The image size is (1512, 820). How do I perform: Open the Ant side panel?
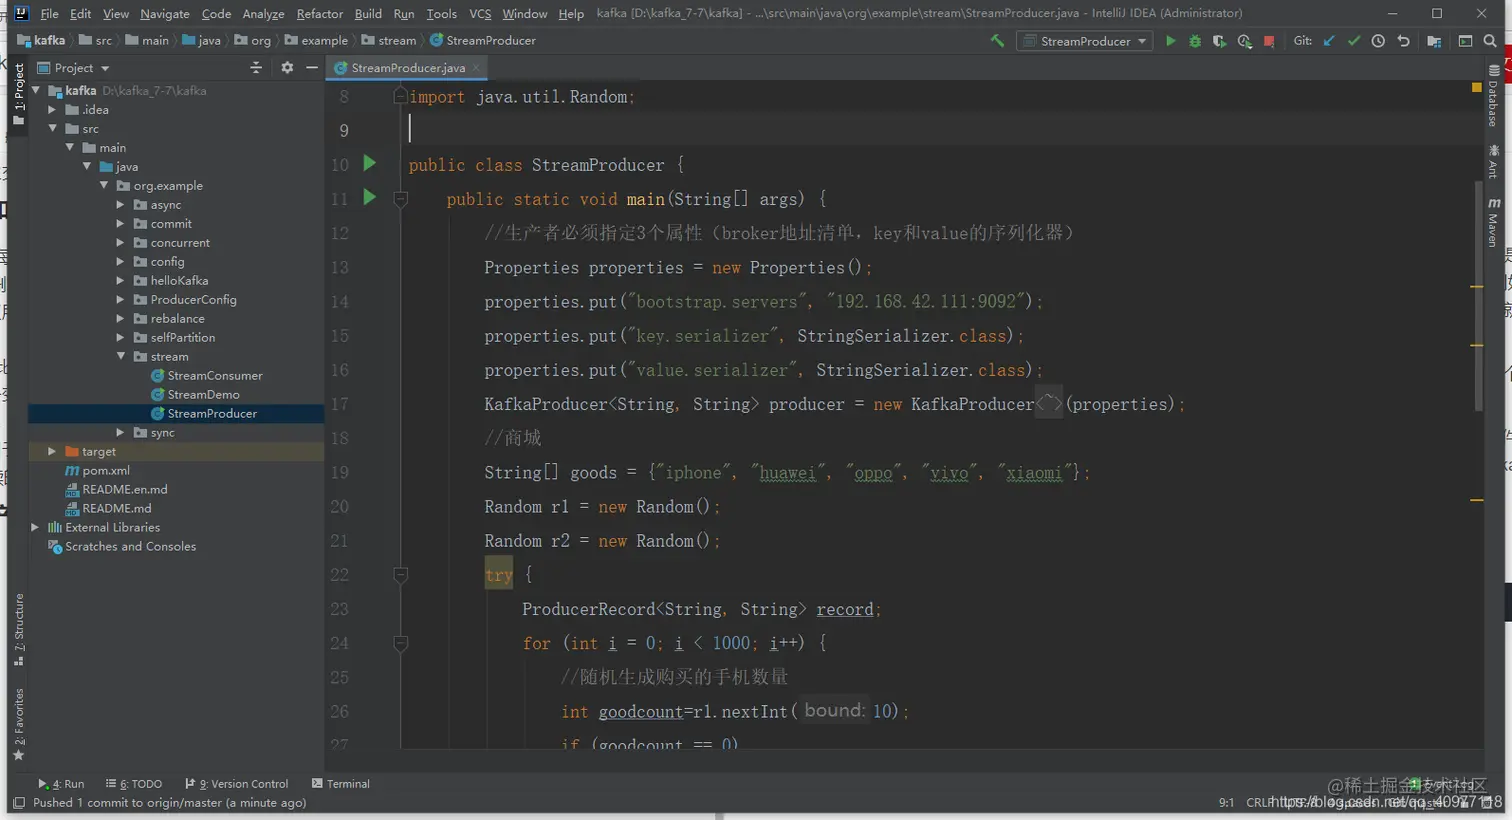tap(1493, 161)
